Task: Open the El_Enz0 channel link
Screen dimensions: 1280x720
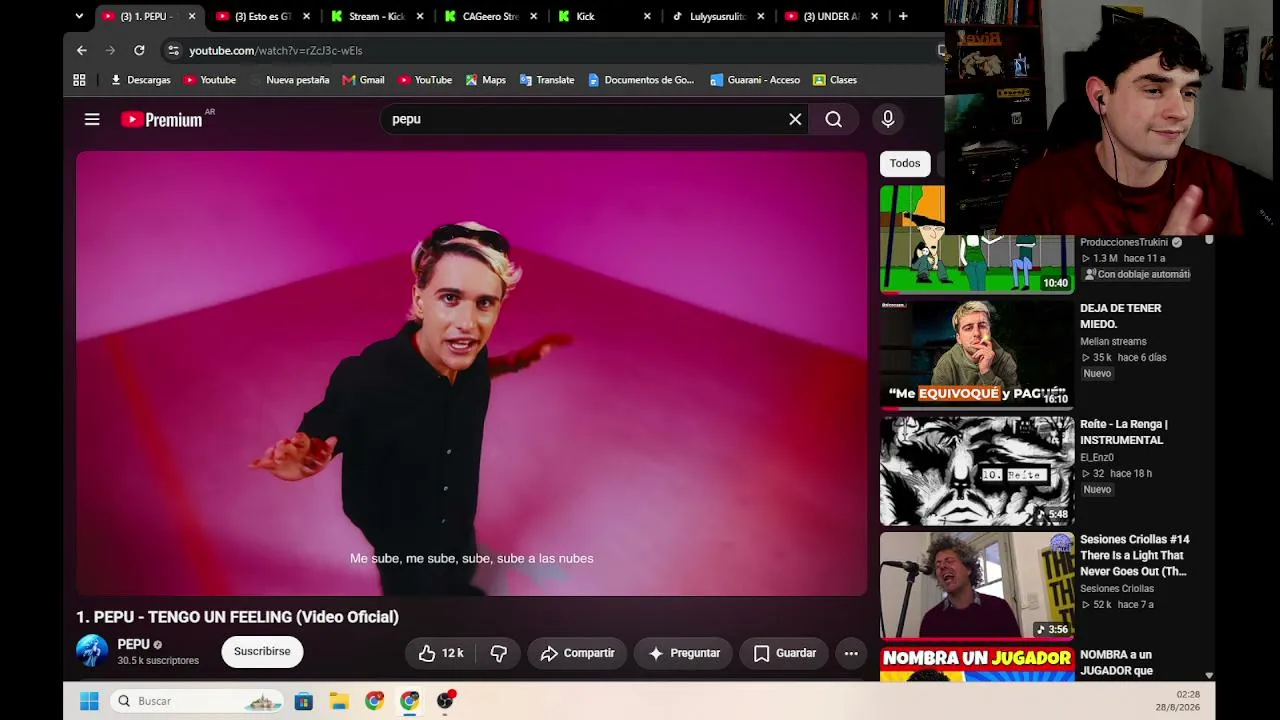Action: (x=1097, y=457)
